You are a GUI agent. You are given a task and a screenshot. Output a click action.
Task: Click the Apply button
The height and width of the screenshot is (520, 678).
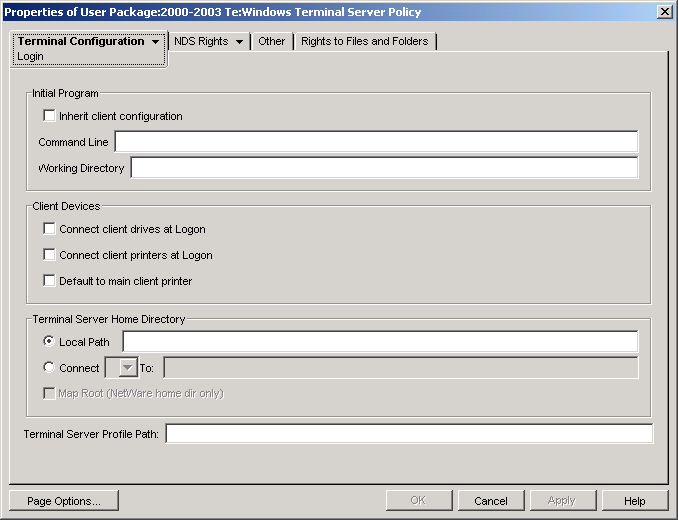[563, 501]
